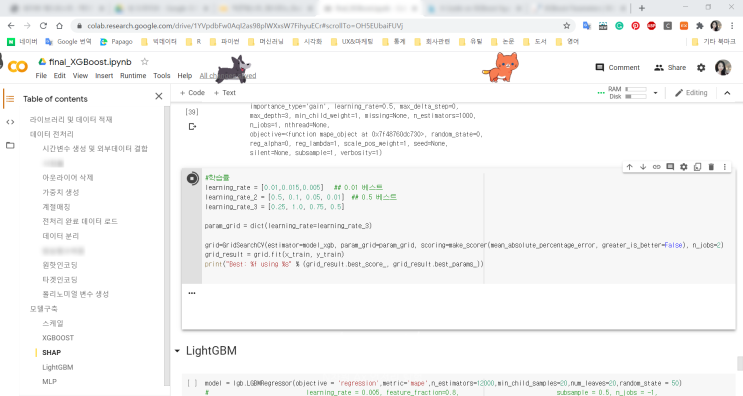Open the Papago bookmark

(116, 42)
